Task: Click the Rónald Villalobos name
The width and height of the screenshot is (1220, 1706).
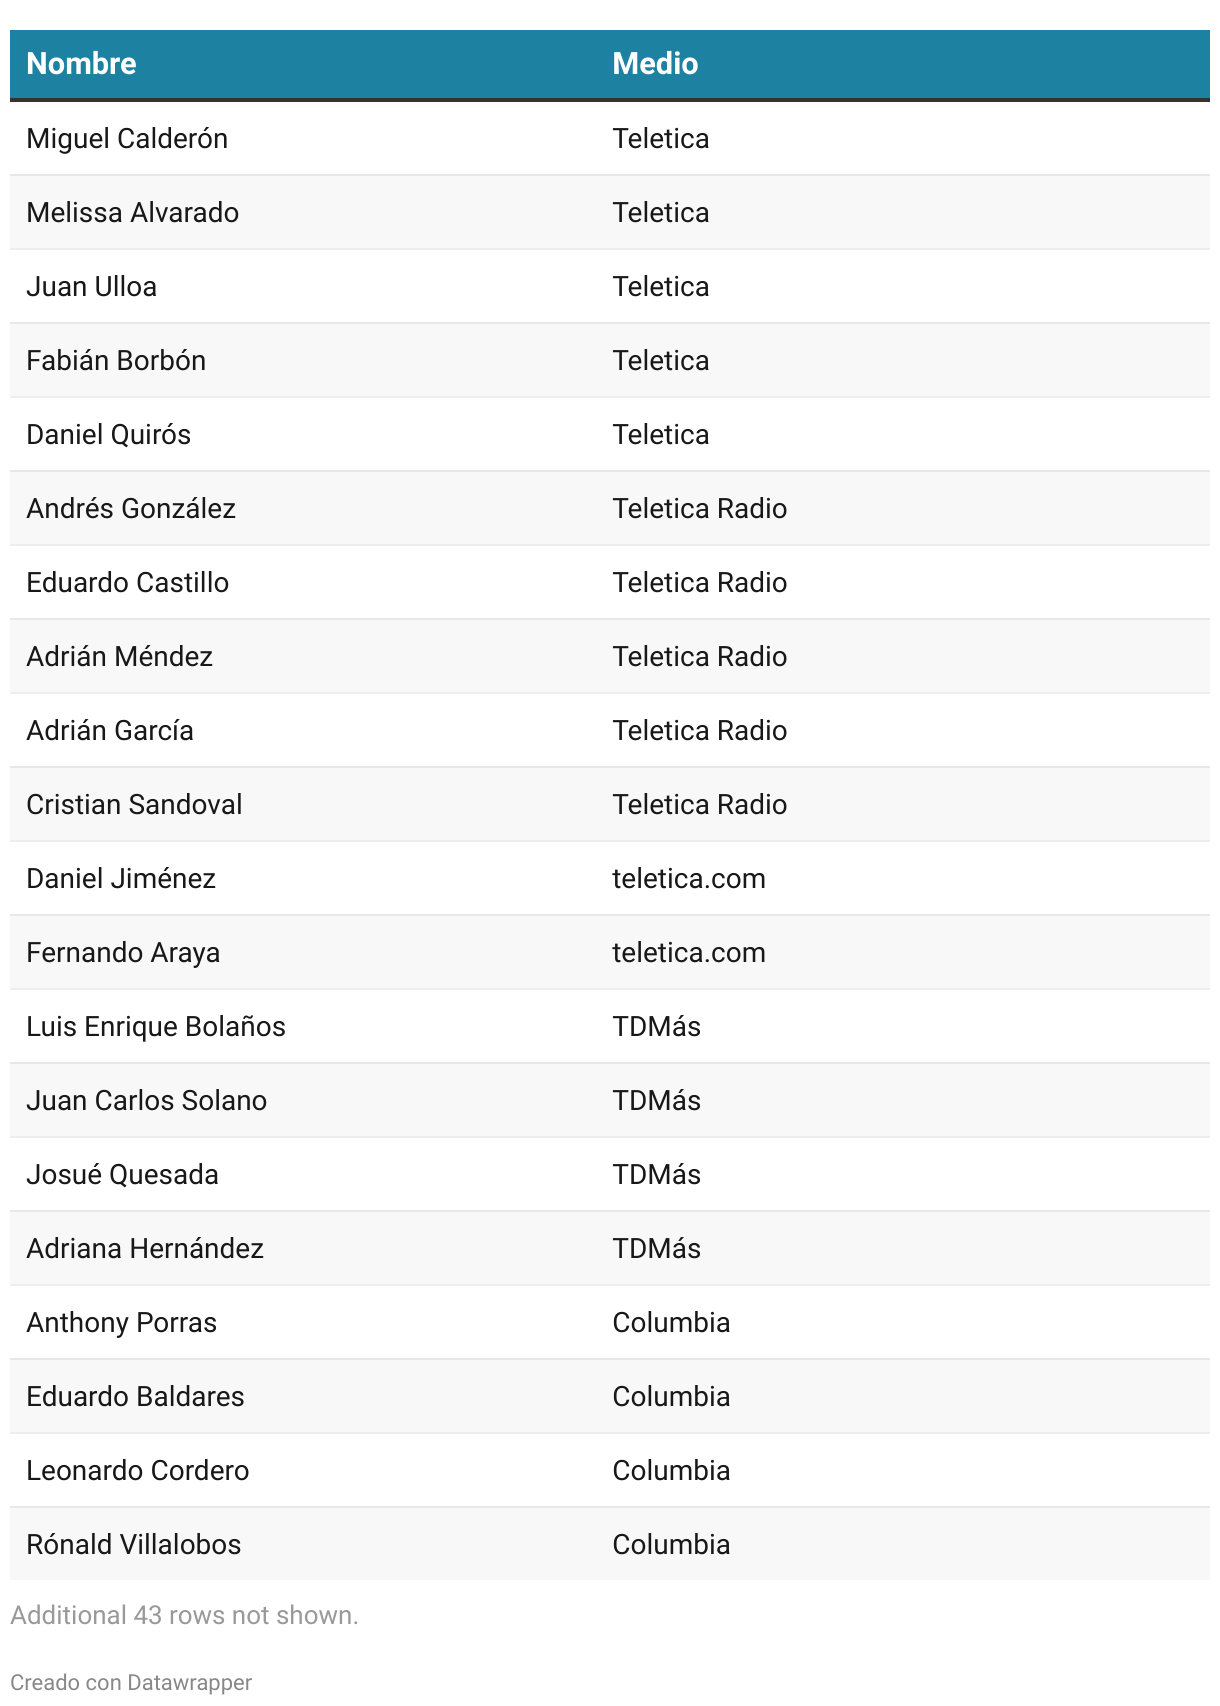Action: tap(133, 1544)
